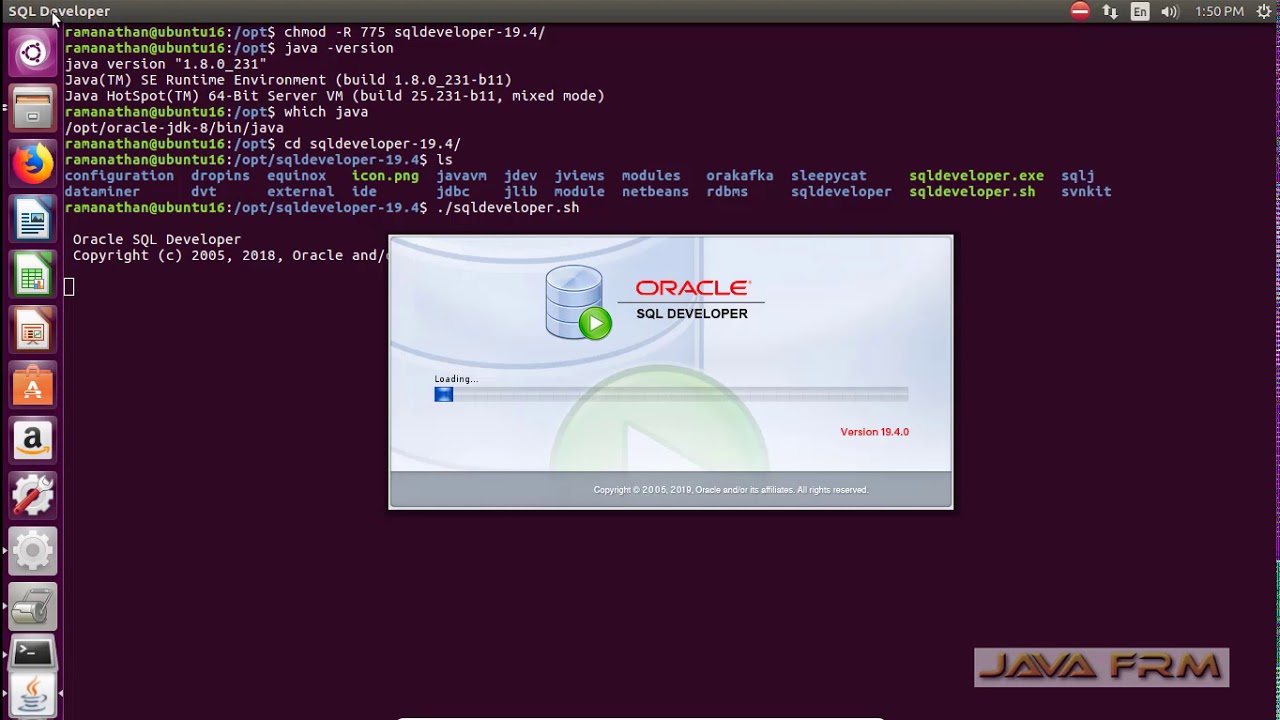The image size is (1280, 720).
Task: Click the Java SQL Developer launcher icon
Action: click(x=32, y=695)
